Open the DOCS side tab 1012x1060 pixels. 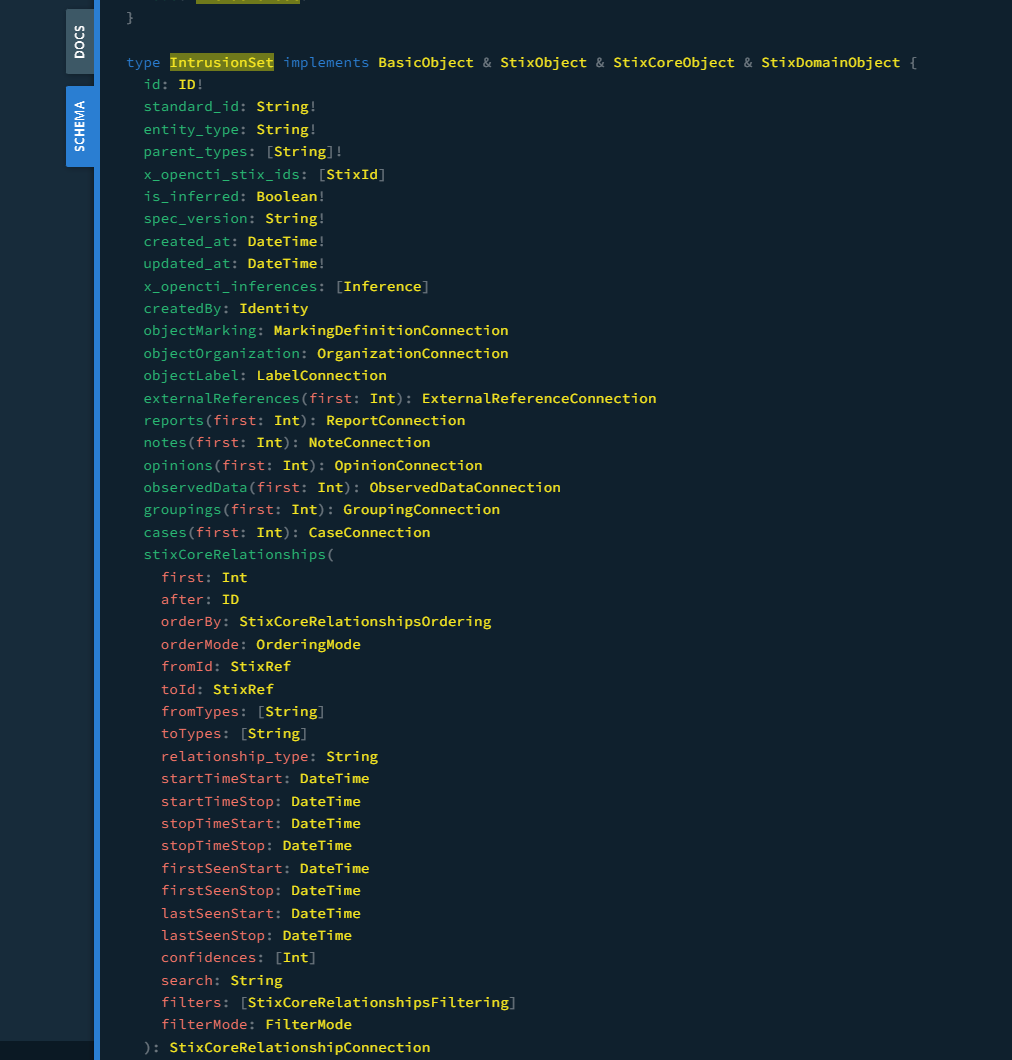[x=80, y=41]
